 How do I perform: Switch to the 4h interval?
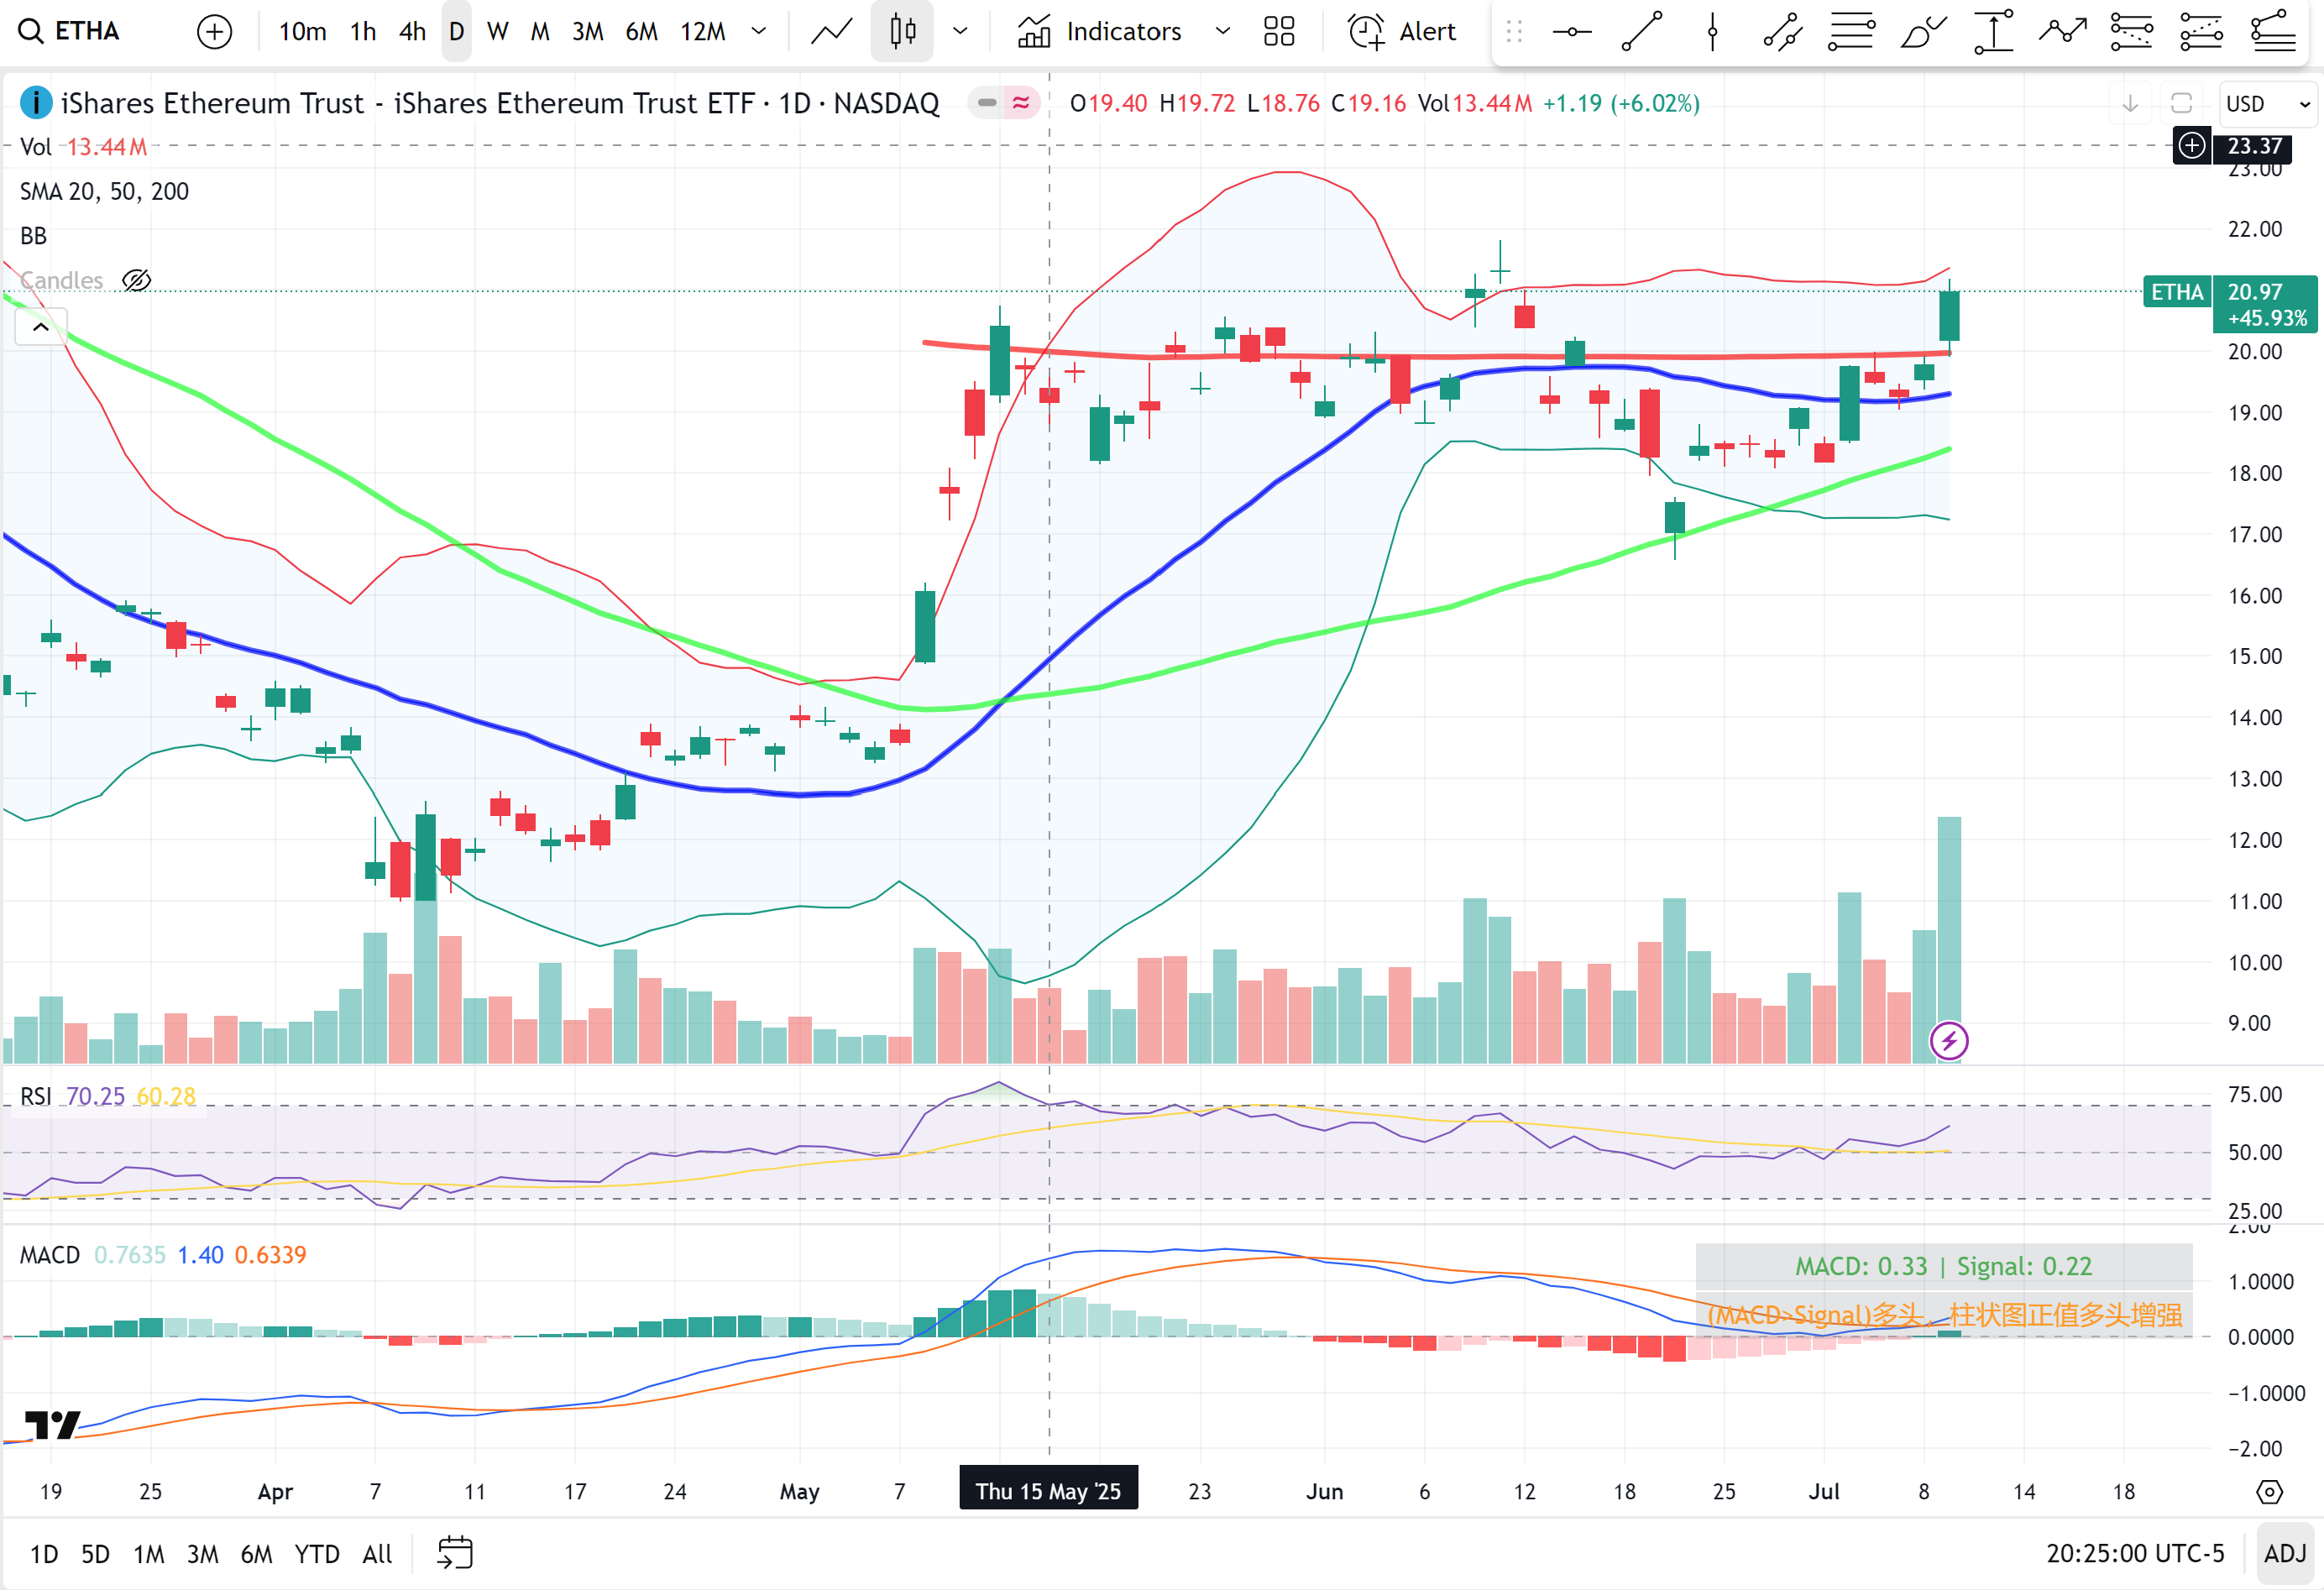(412, 32)
